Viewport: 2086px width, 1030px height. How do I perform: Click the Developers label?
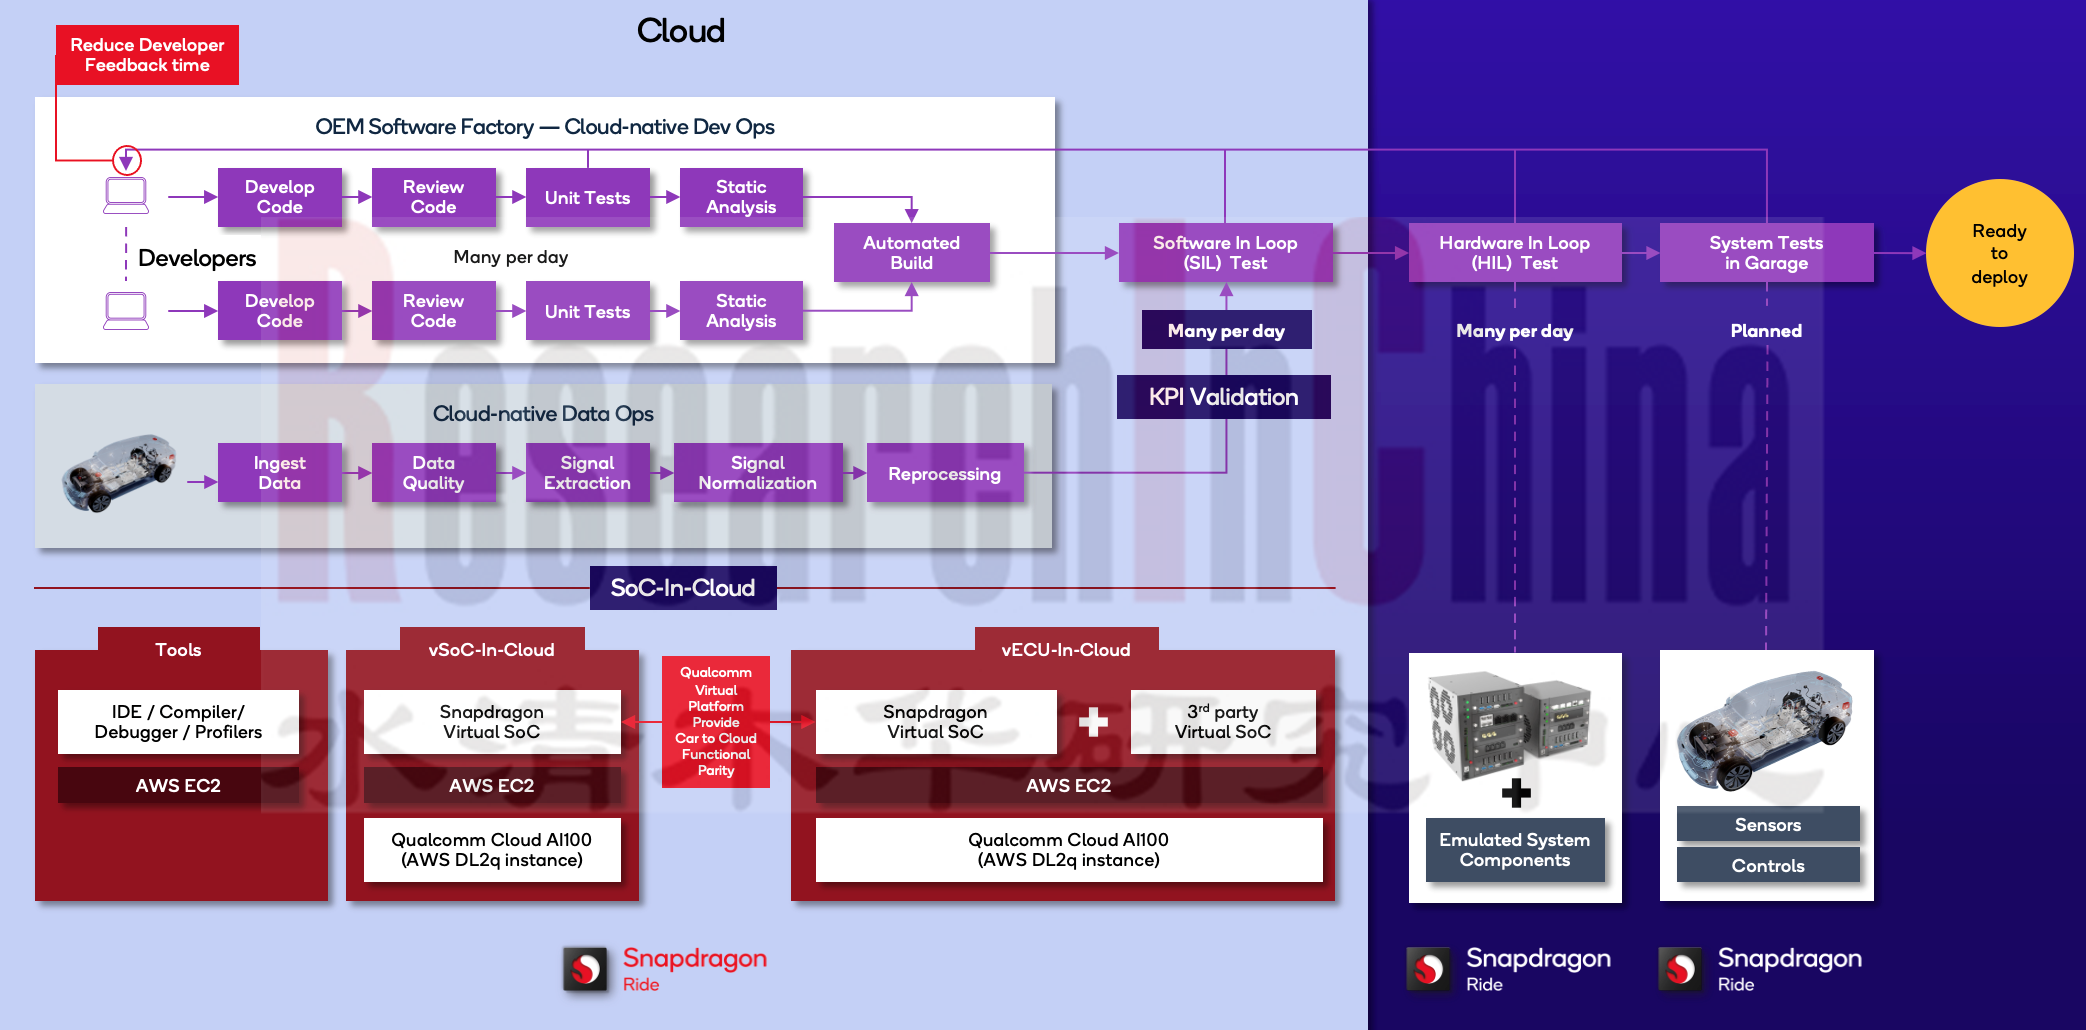(197, 258)
